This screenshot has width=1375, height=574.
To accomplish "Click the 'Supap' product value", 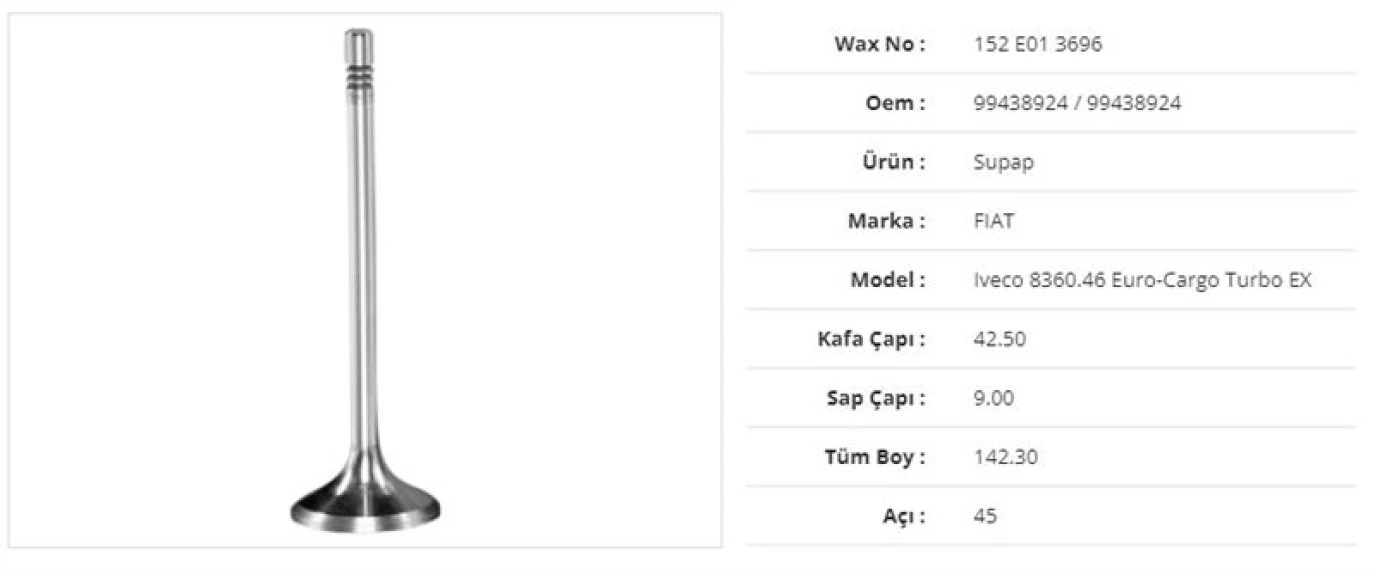I will (1003, 162).
